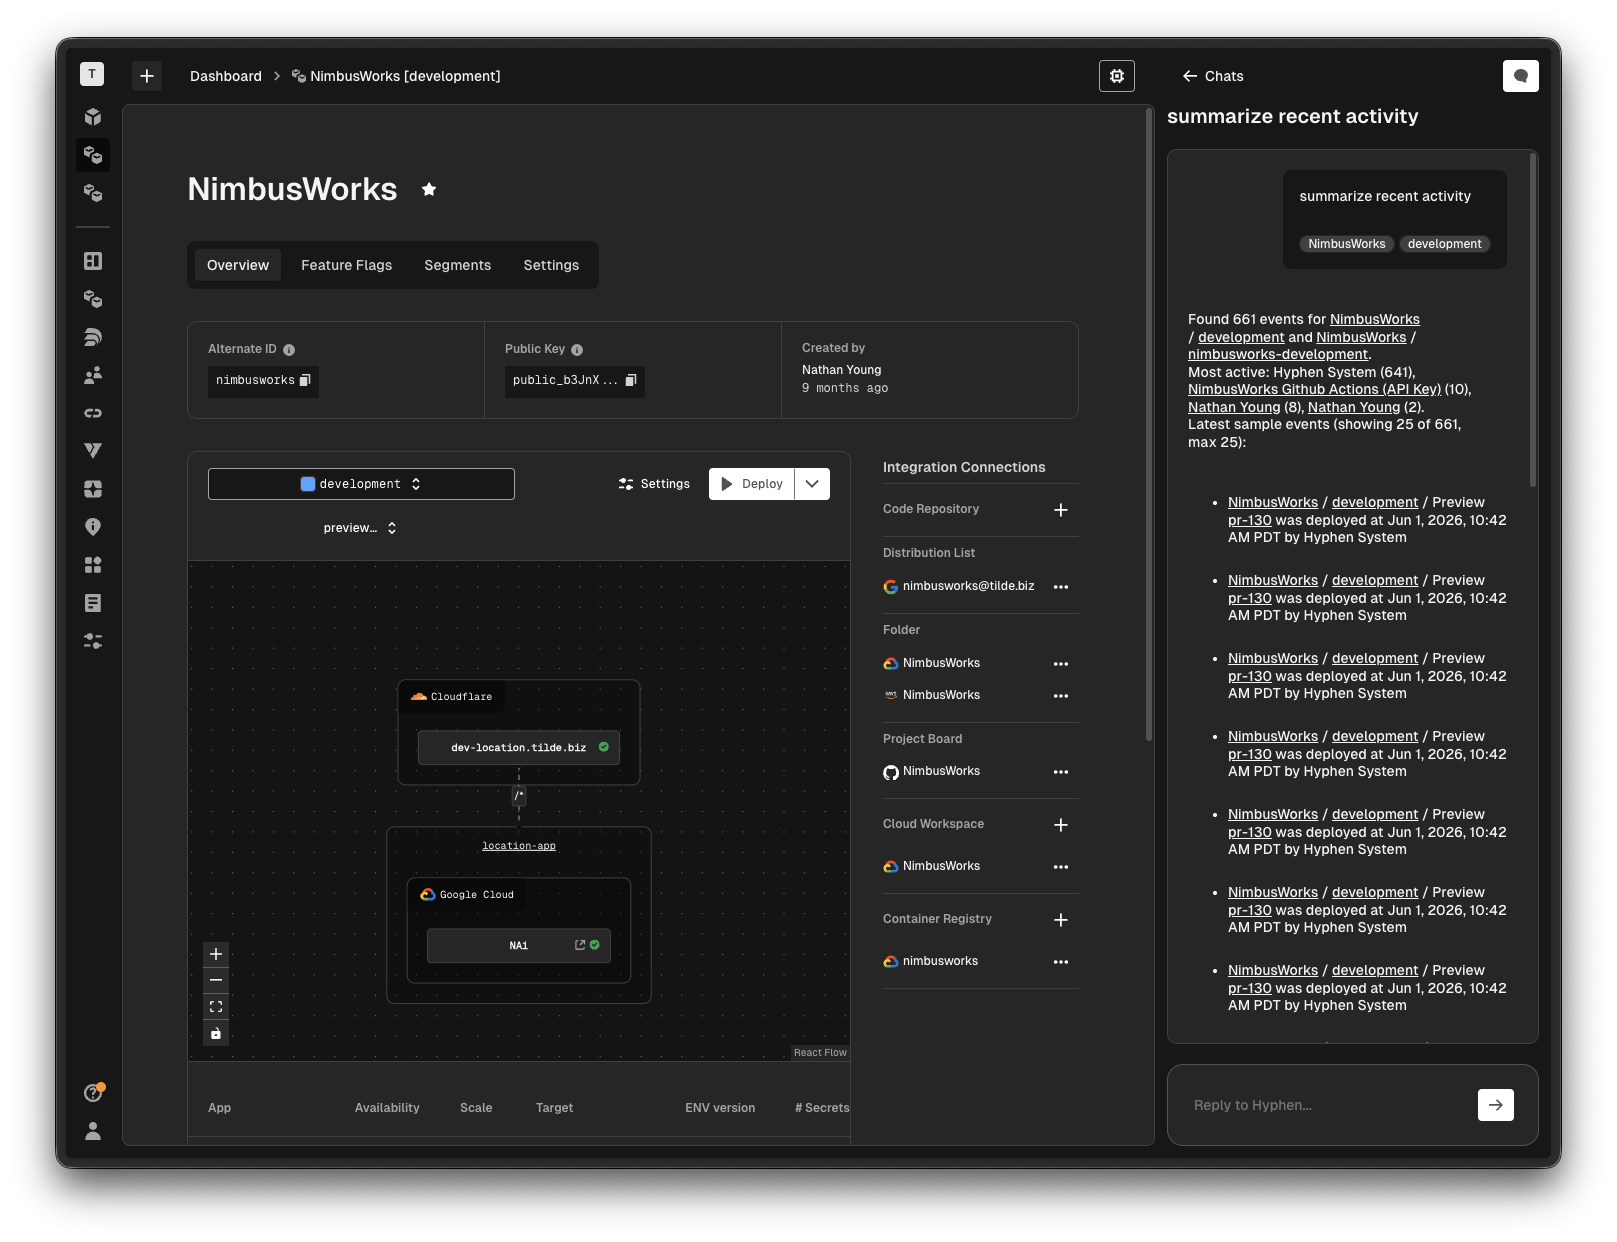Fit the flow canvas to view
This screenshot has height=1242, width=1617.
click(216, 1006)
